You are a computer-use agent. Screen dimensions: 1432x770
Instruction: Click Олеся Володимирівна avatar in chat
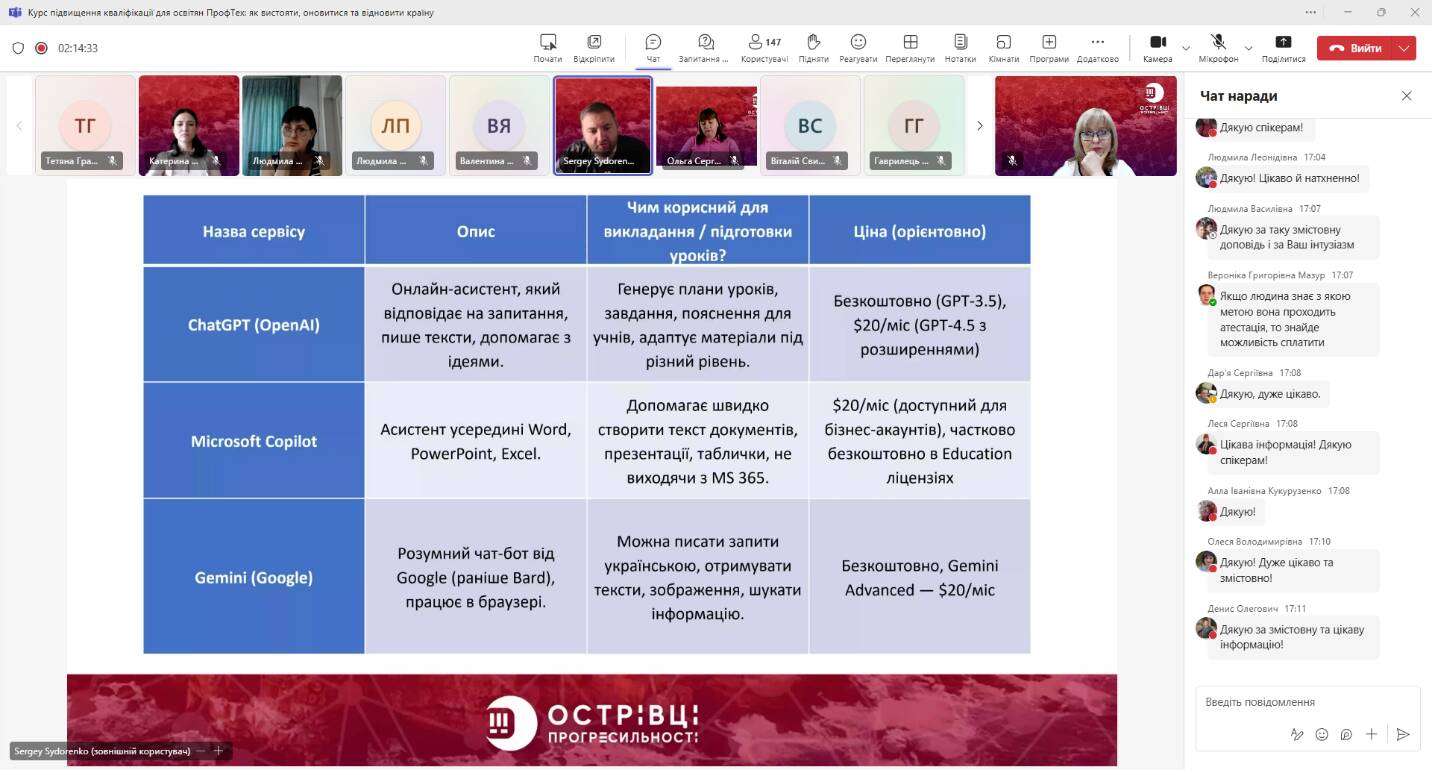pos(1207,562)
